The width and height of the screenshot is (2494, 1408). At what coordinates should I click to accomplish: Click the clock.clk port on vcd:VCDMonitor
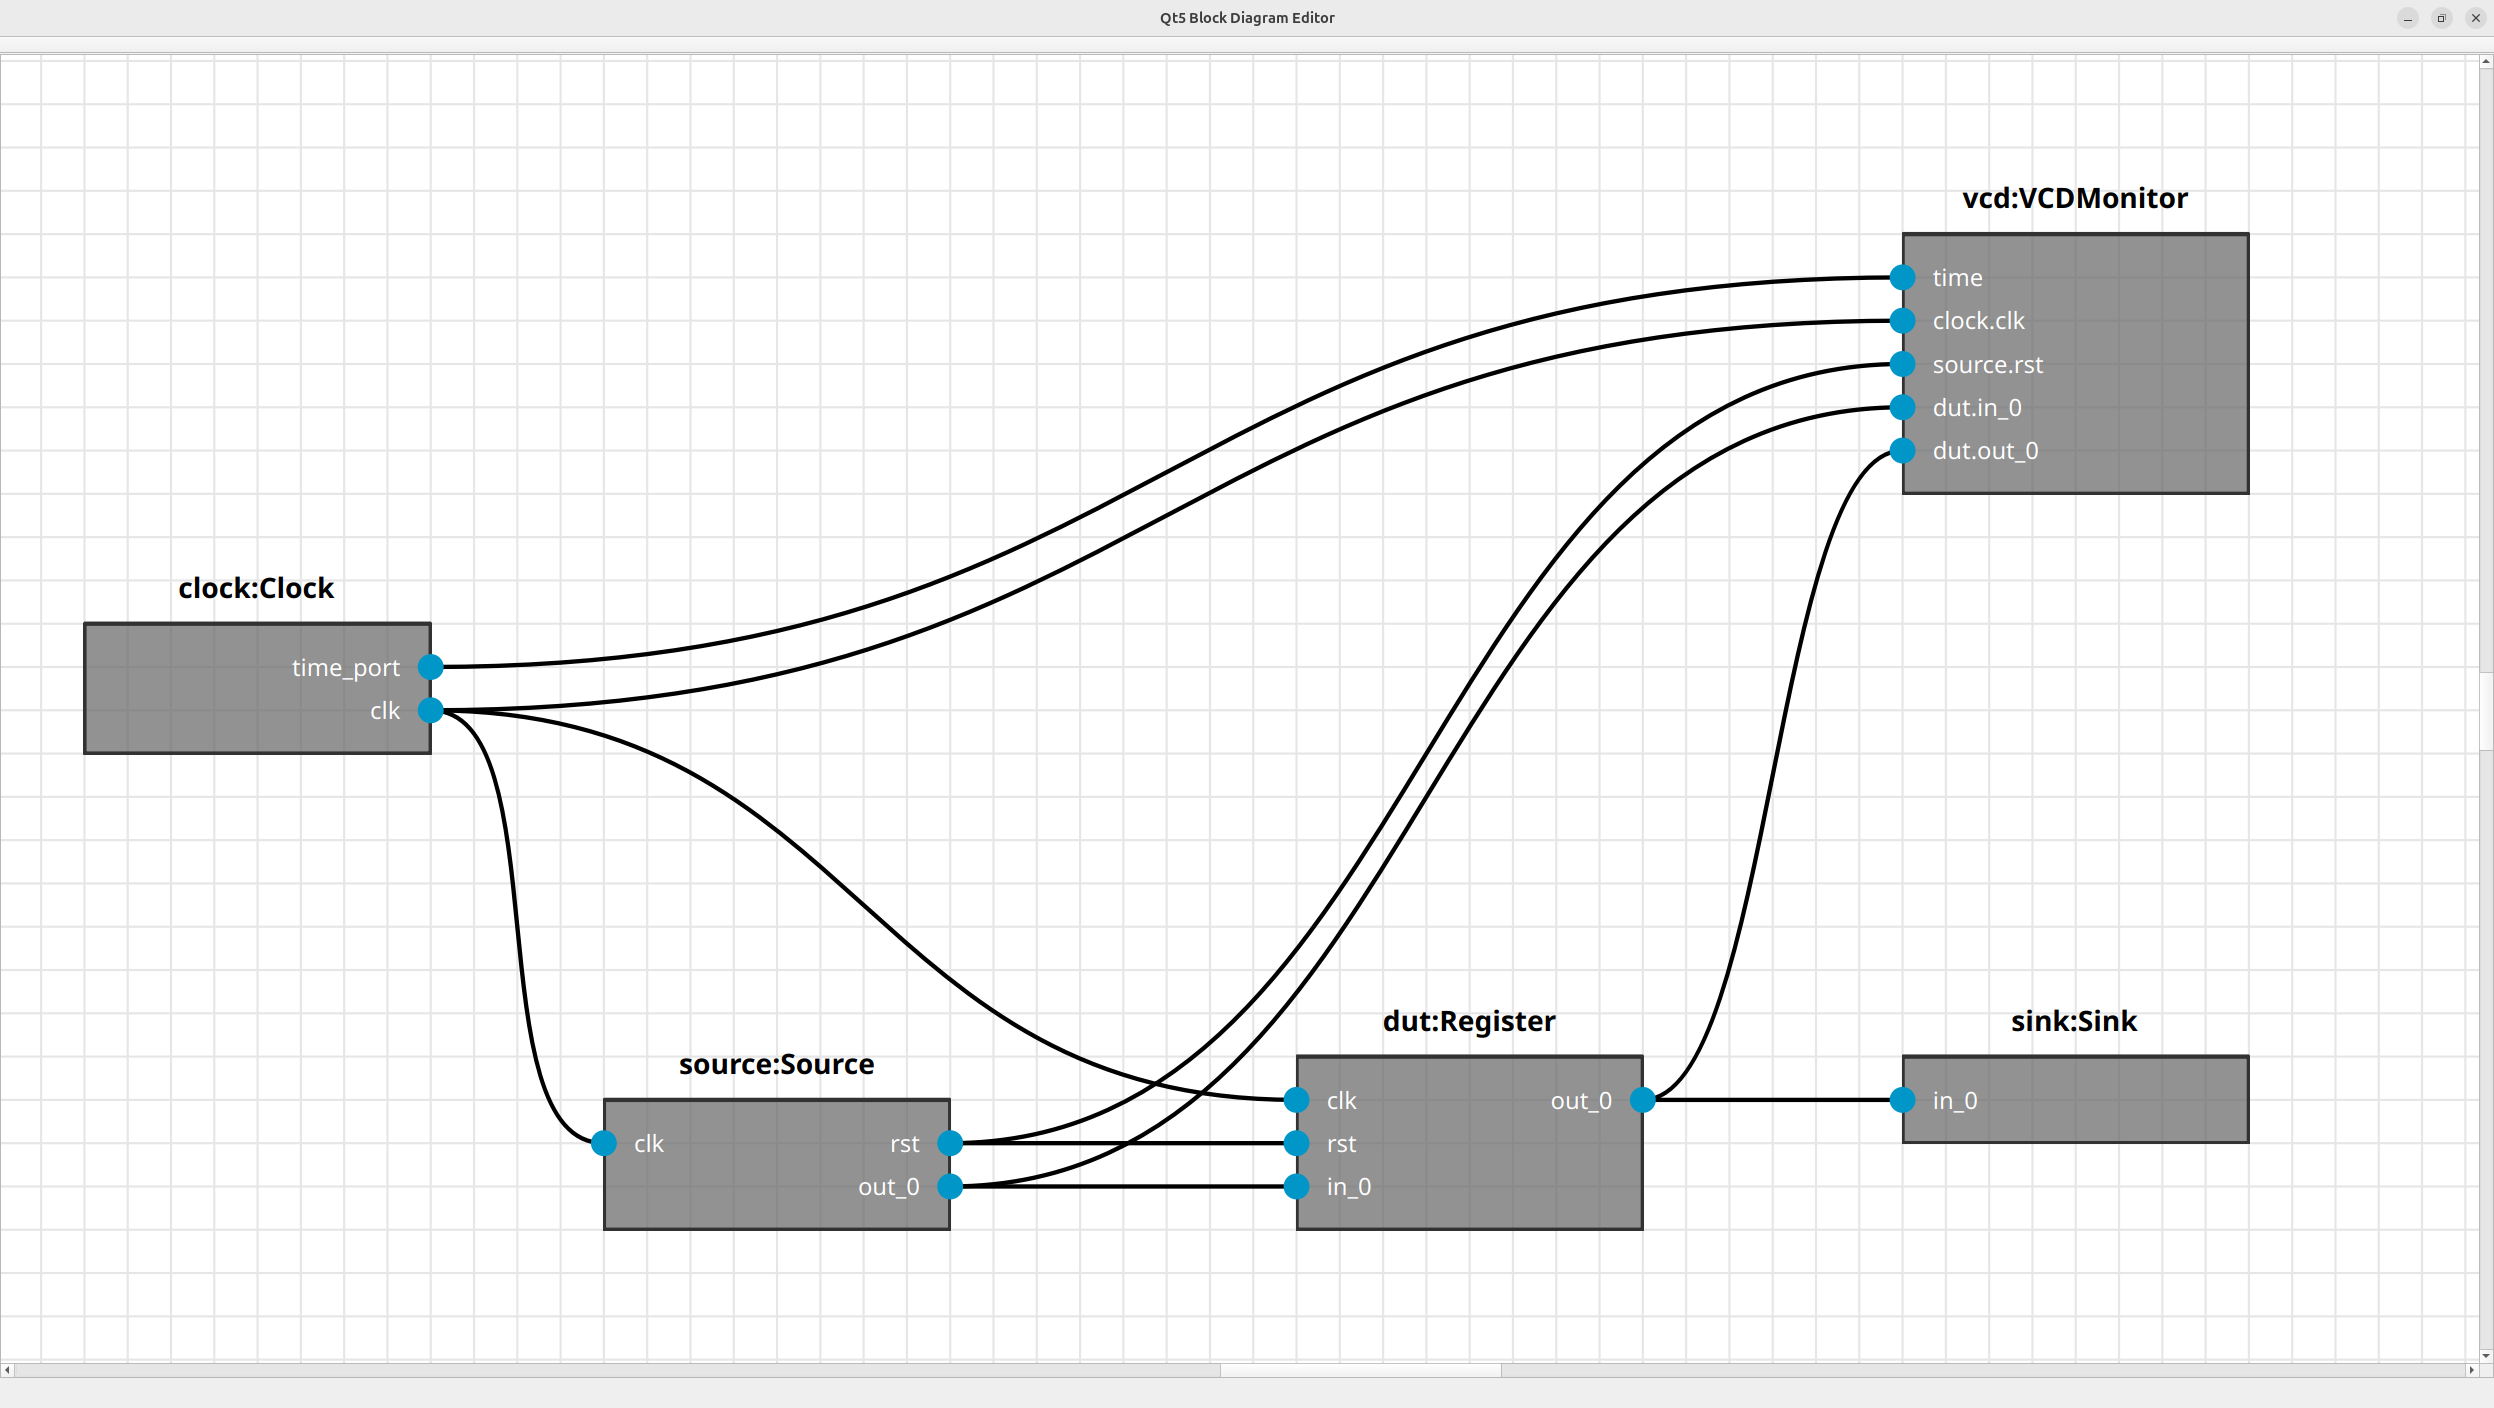click(x=1902, y=321)
